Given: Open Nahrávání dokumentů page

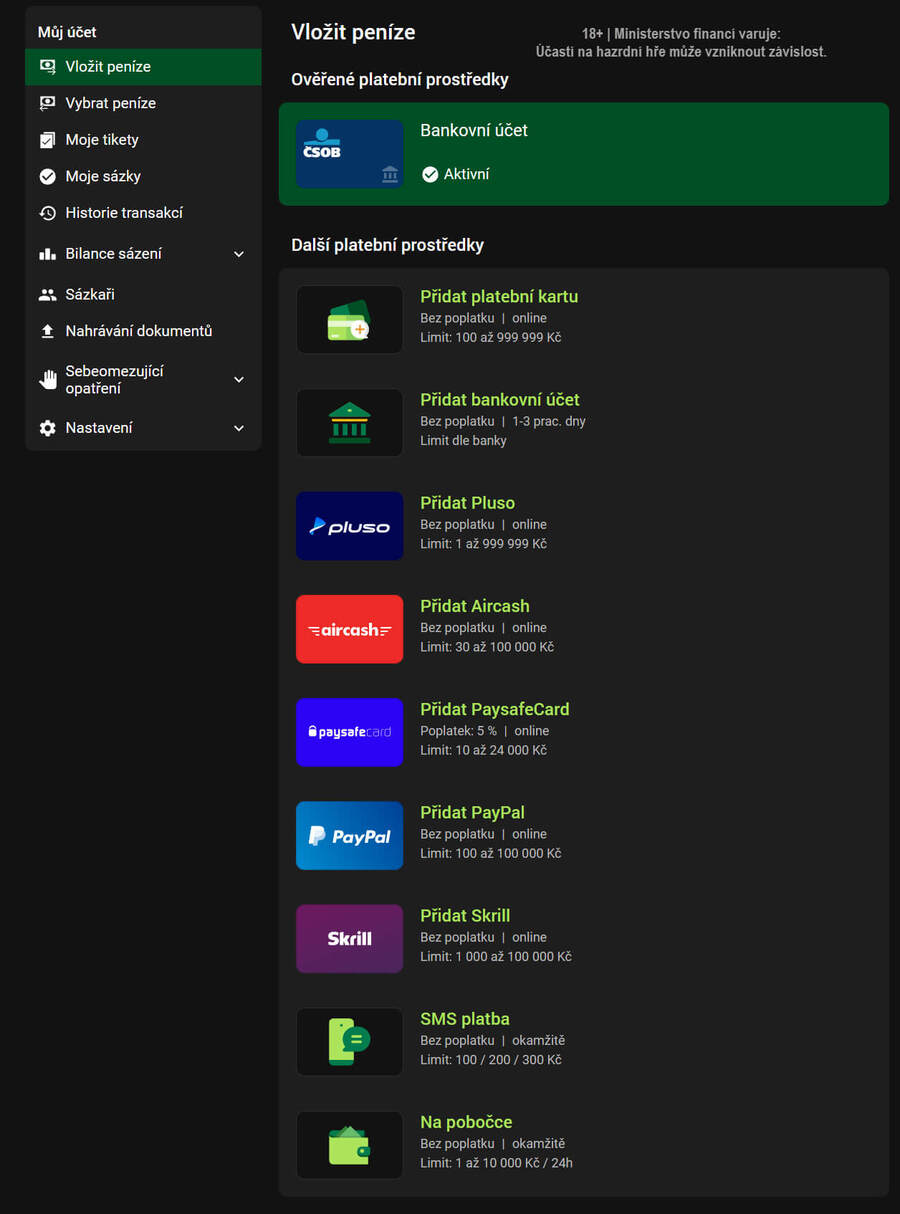Looking at the screenshot, I should 139,331.
